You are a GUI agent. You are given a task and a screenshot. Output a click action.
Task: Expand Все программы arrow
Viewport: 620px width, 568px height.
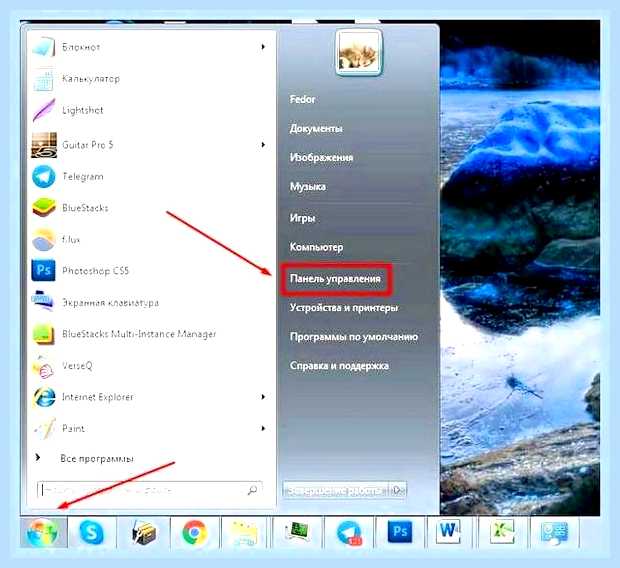pos(38,458)
